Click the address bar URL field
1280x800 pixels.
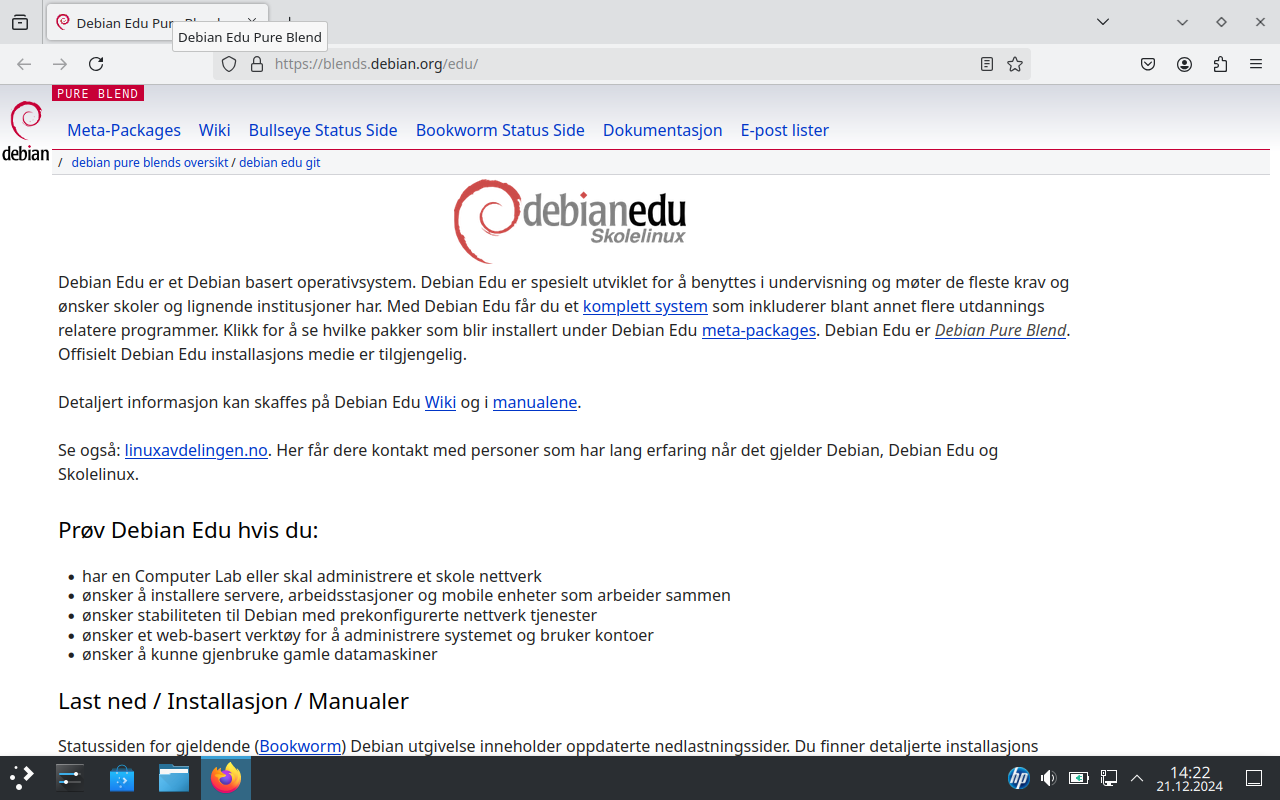600,64
